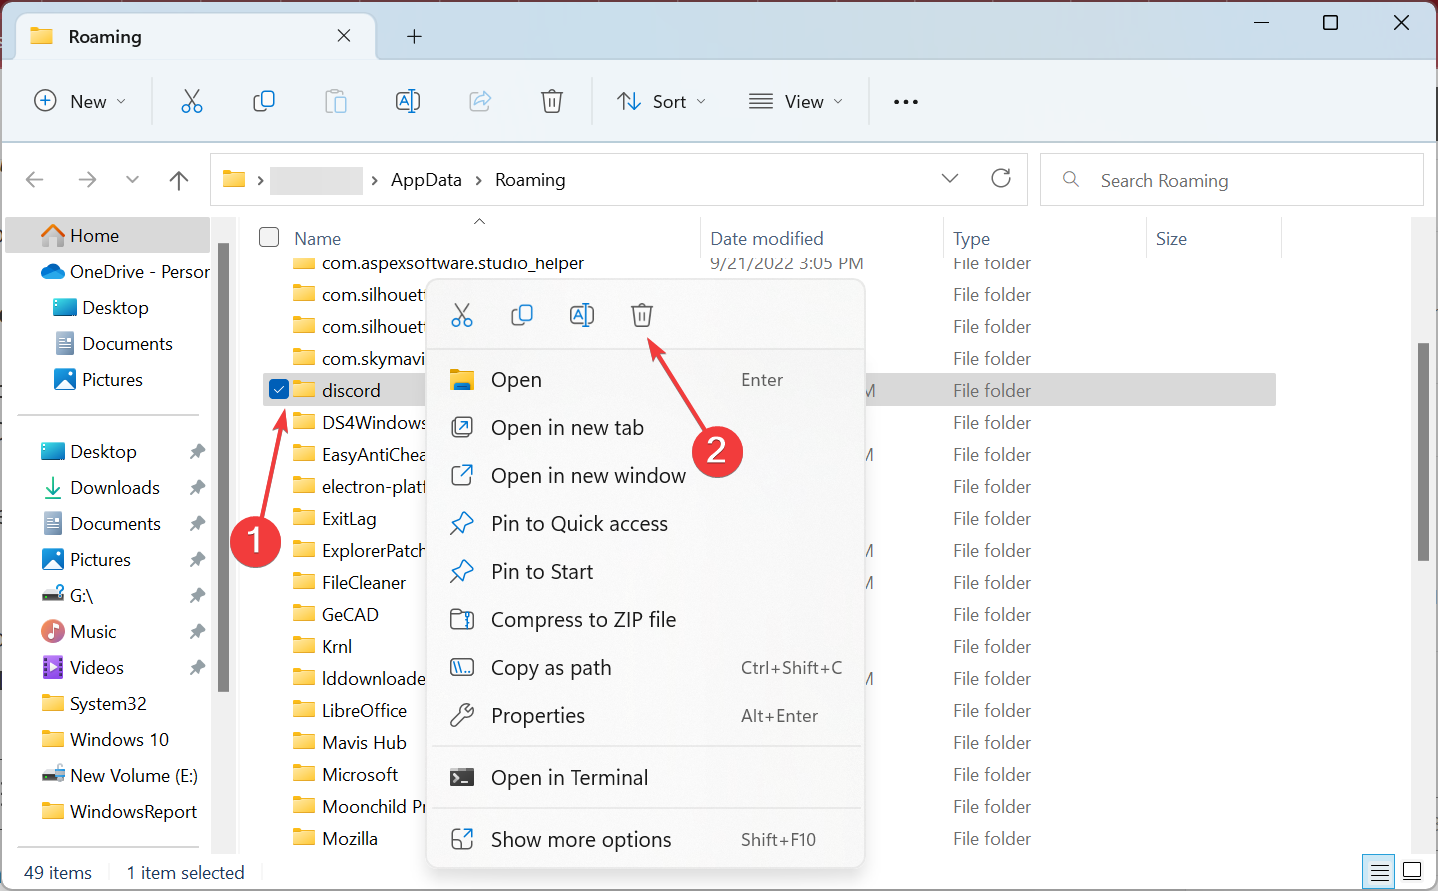Click the Rename icon in the main toolbar
1438x891 pixels.
coord(408,101)
